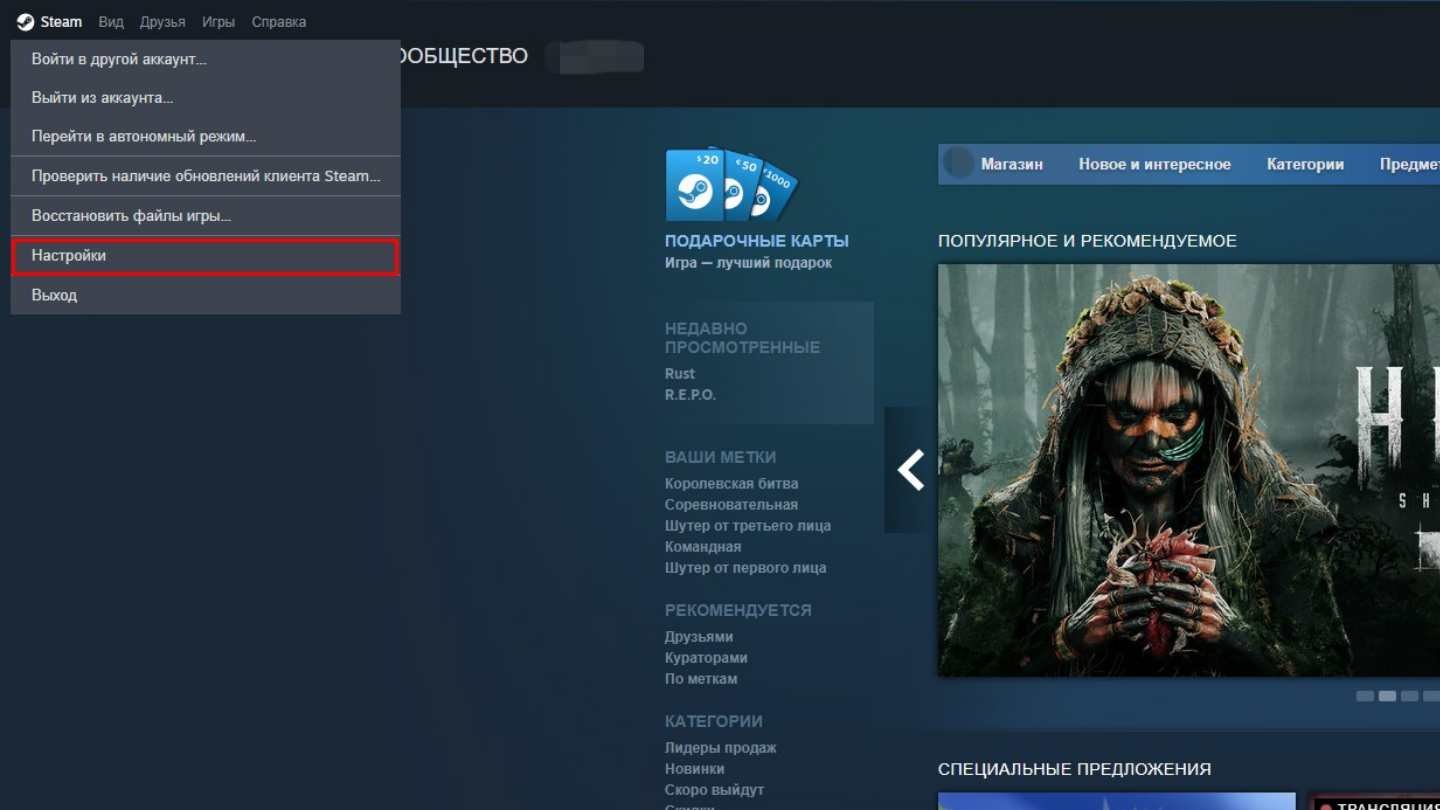This screenshot has width=1440, height=810.
Task: Click the Steam logo icon in menu bar
Action: tap(25, 22)
